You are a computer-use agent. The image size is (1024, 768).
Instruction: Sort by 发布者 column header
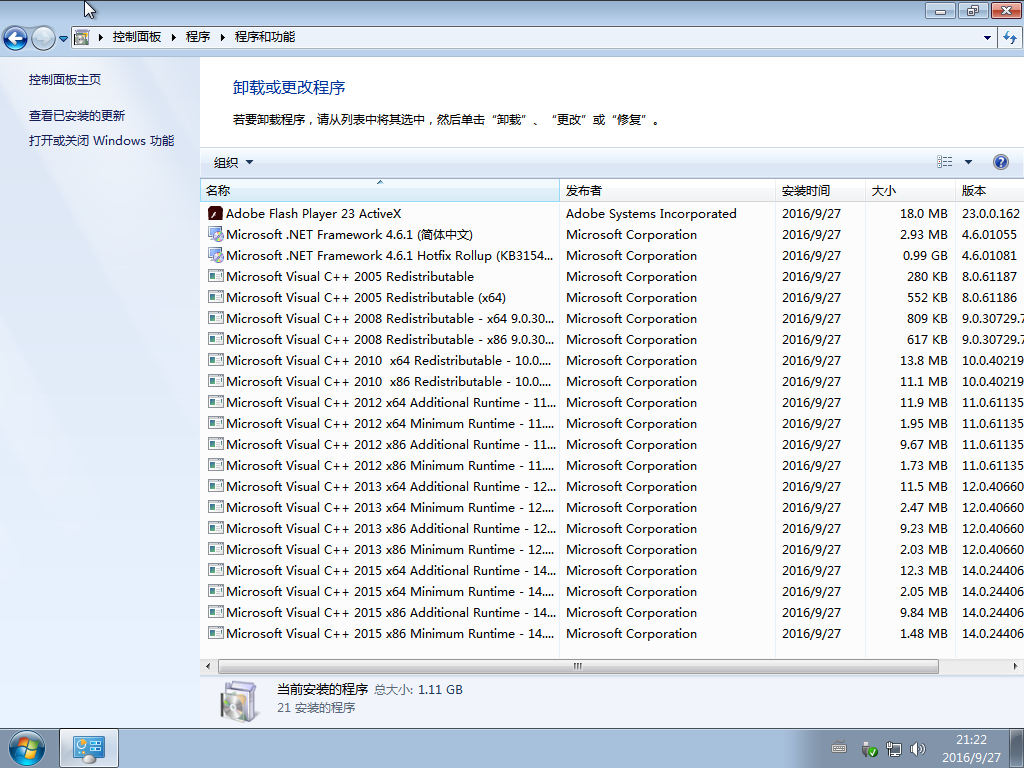pos(667,191)
